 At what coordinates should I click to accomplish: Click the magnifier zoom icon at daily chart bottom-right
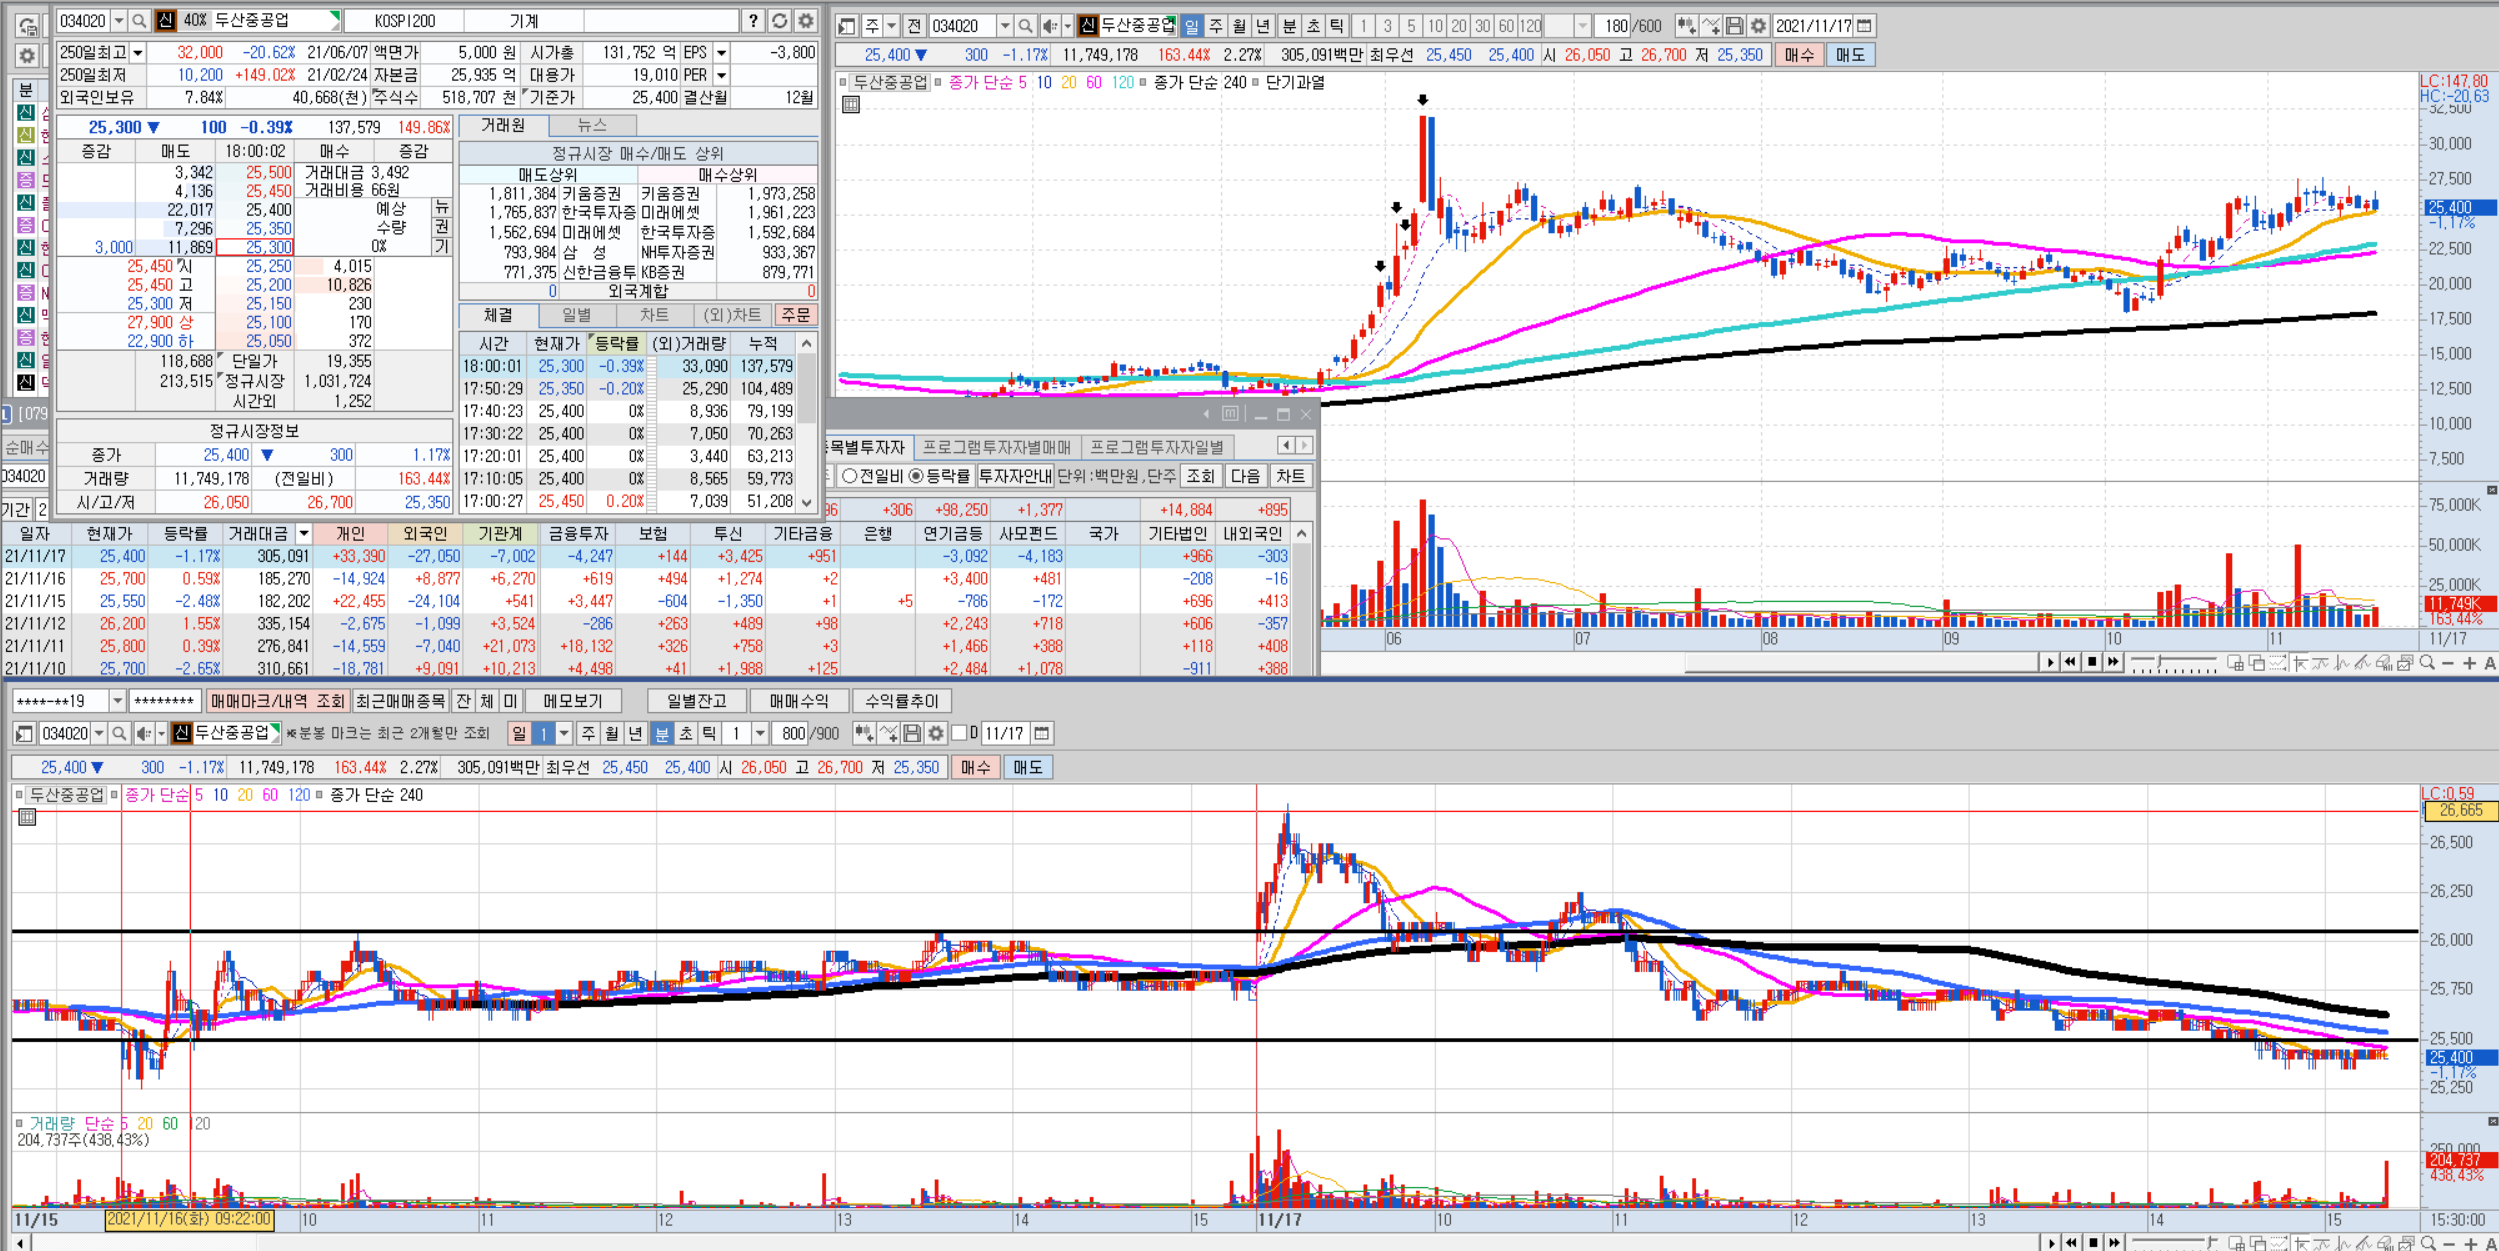[x=2427, y=663]
